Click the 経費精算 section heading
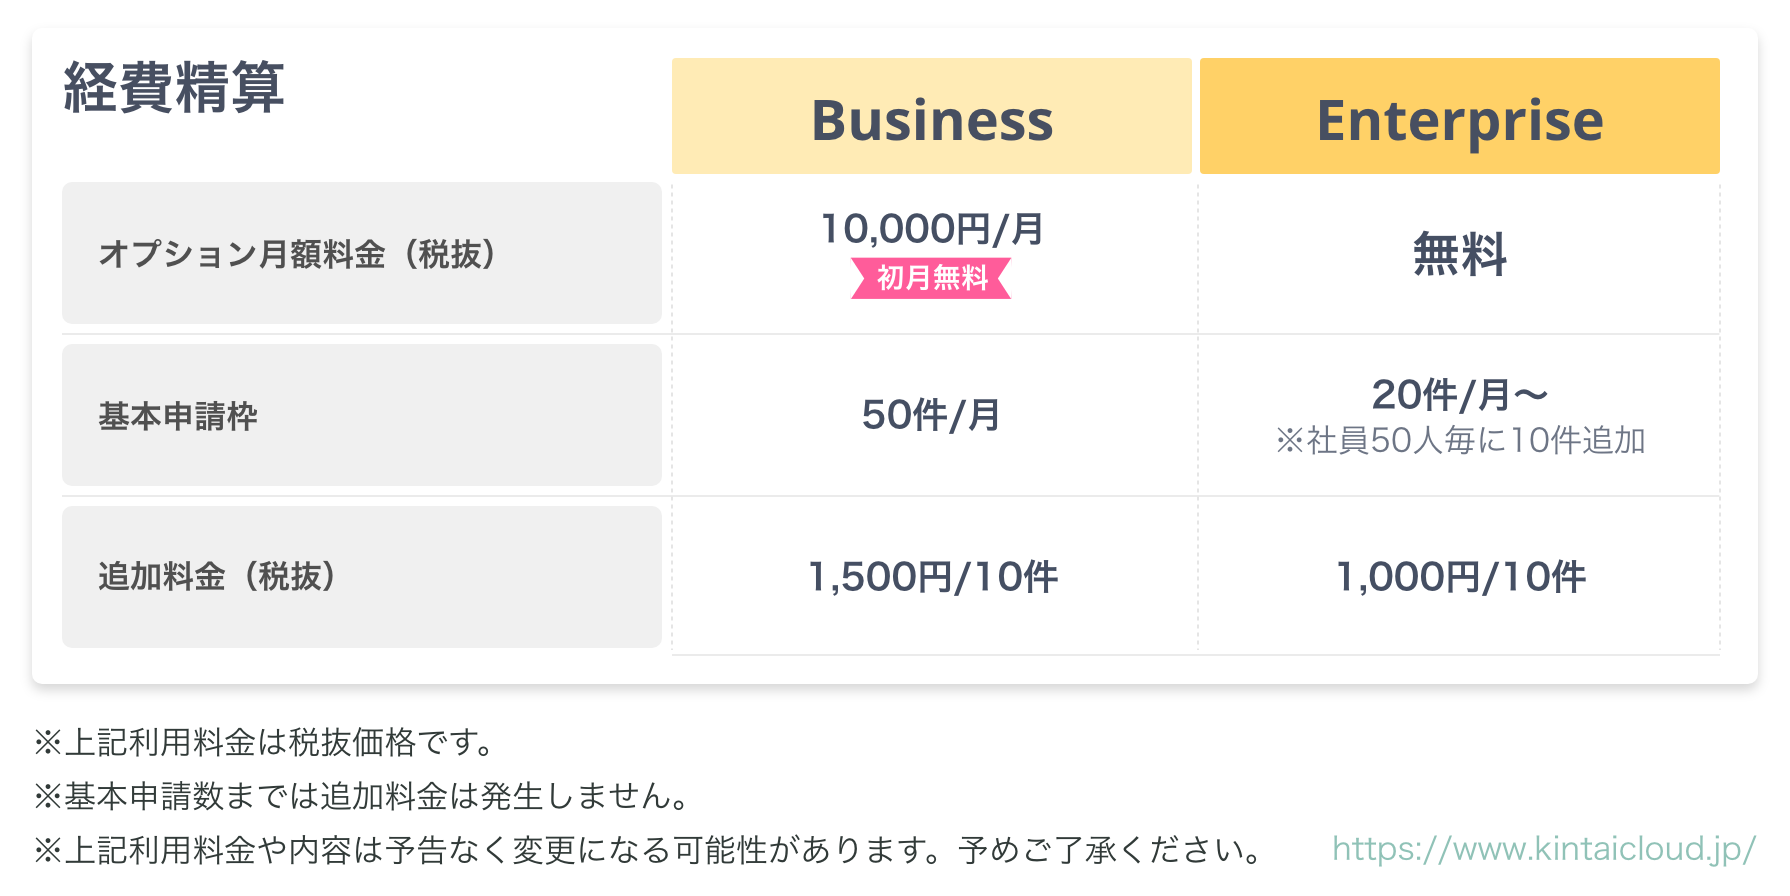This screenshot has height=896, width=1790. (x=174, y=88)
